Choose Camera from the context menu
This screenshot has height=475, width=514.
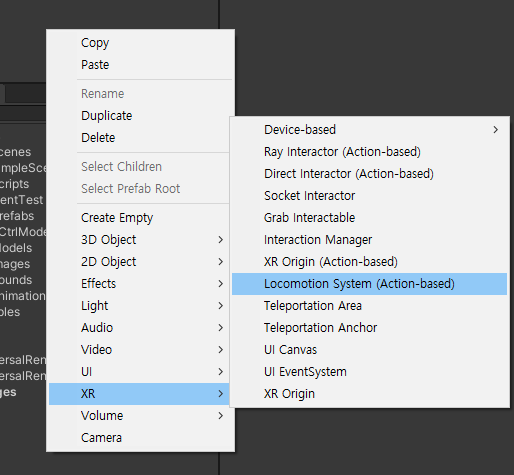click(x=140, y=438)
